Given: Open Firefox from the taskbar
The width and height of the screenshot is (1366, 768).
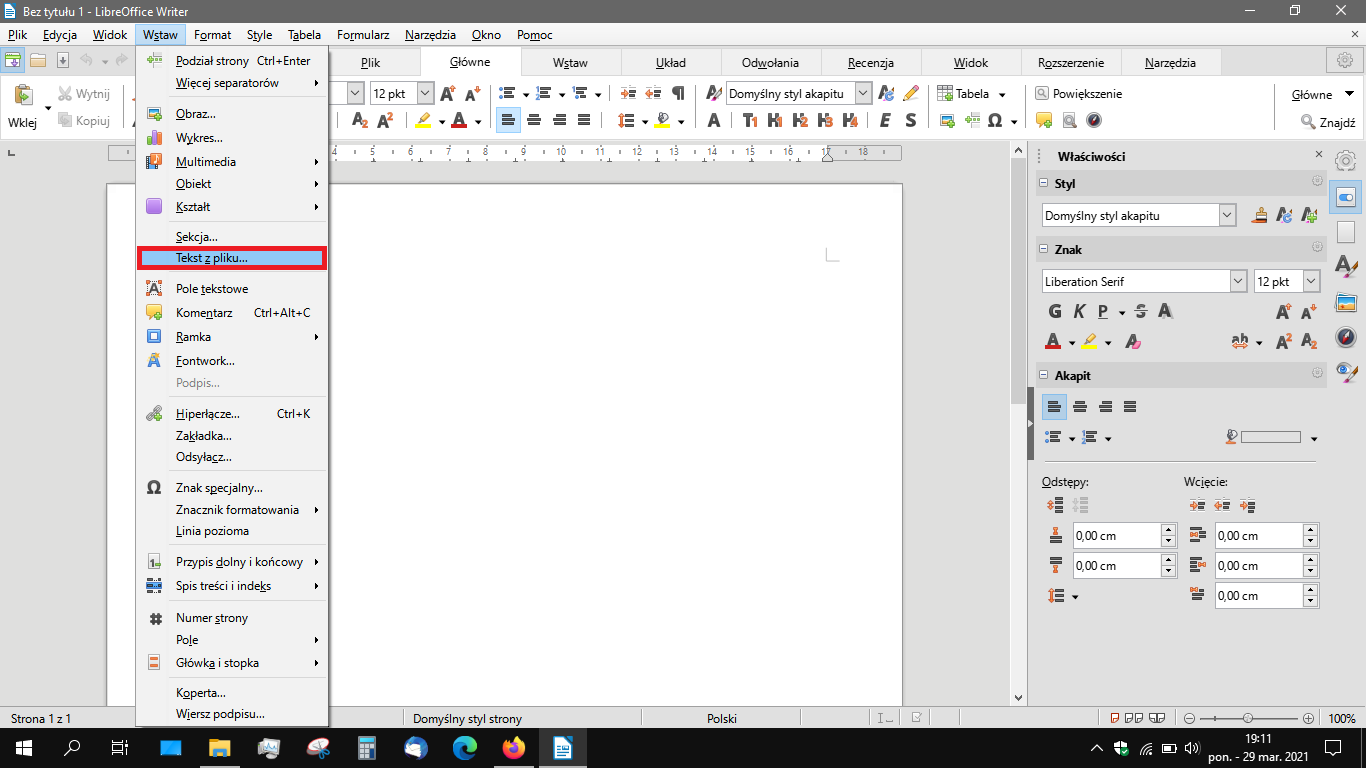Looking at the screenshot, I should (513, 747).
